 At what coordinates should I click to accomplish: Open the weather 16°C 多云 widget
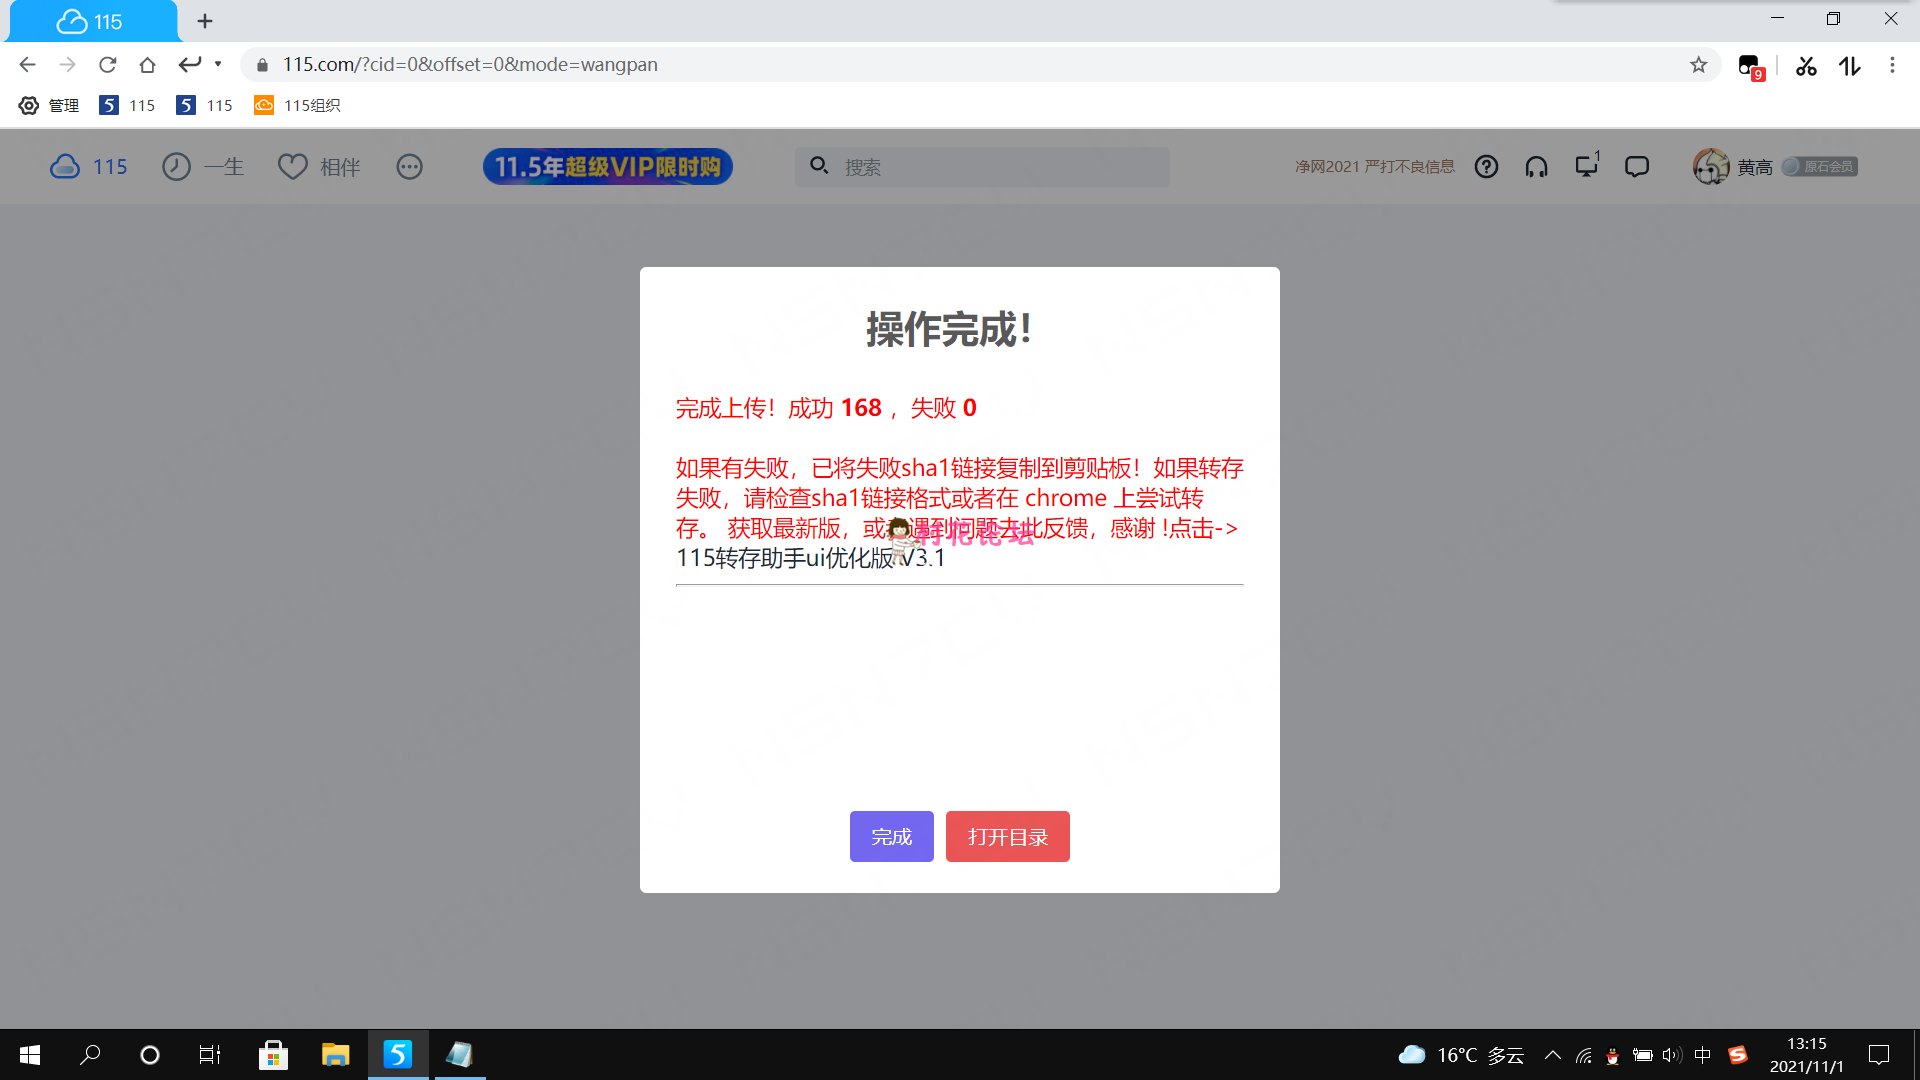(1461, 1054)
